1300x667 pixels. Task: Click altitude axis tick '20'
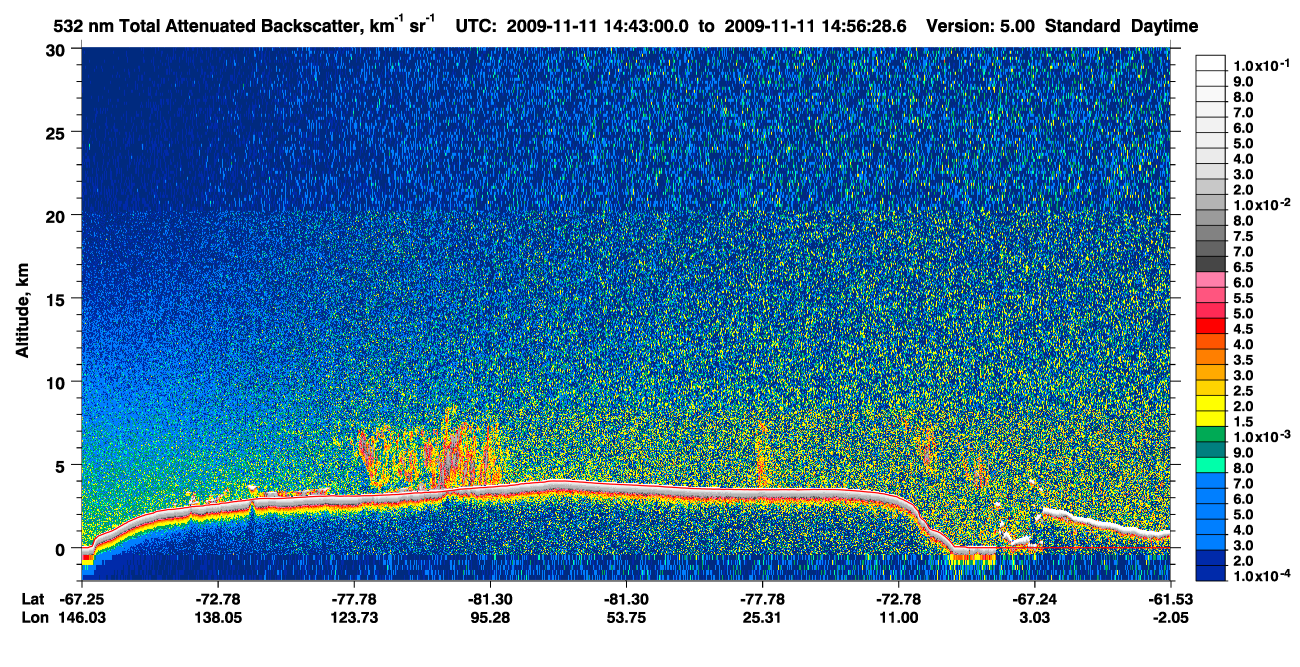pos(56,215)
